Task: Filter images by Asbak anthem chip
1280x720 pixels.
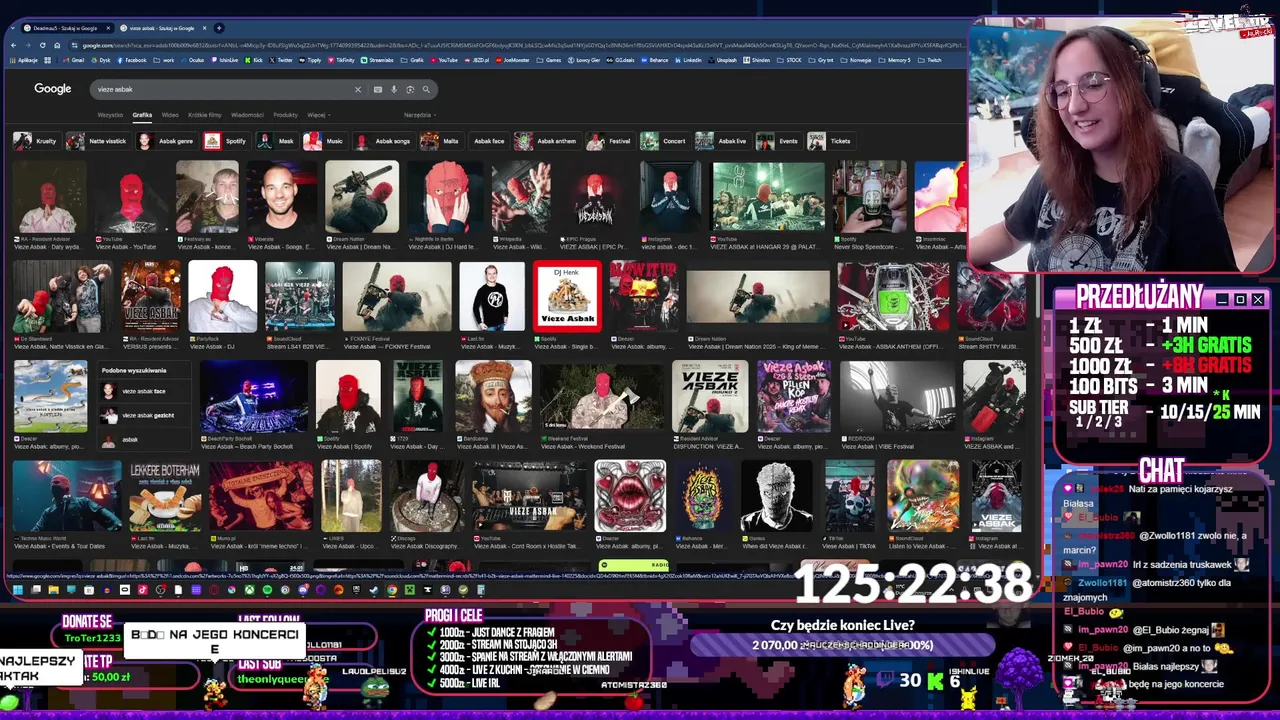Action: click(546, 141)
